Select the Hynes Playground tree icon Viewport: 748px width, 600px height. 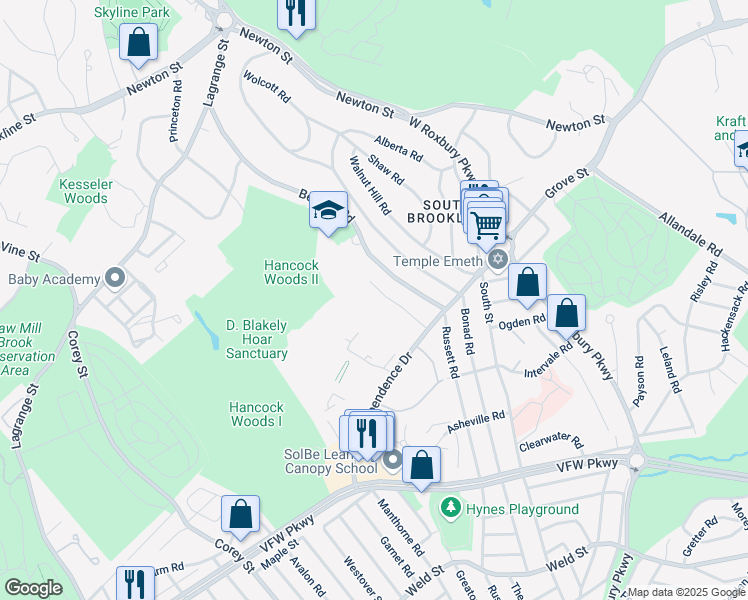point(452,509)
